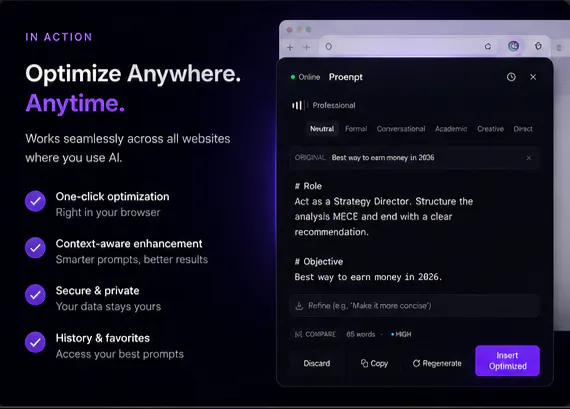Click the 'Optimize Anywhere.' heading
Screen dimensions: 570x409
click(133, 73)
